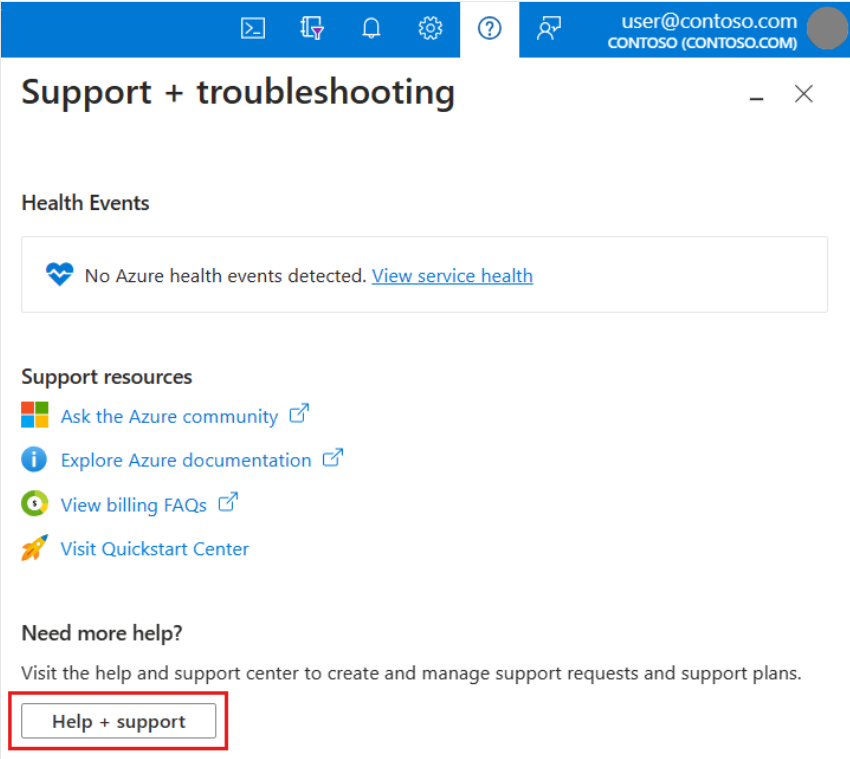Image resolution: width=850 pixels, height=759 pixels.
Task: Open Ask the Azure community link
Action: pos(169,416)
